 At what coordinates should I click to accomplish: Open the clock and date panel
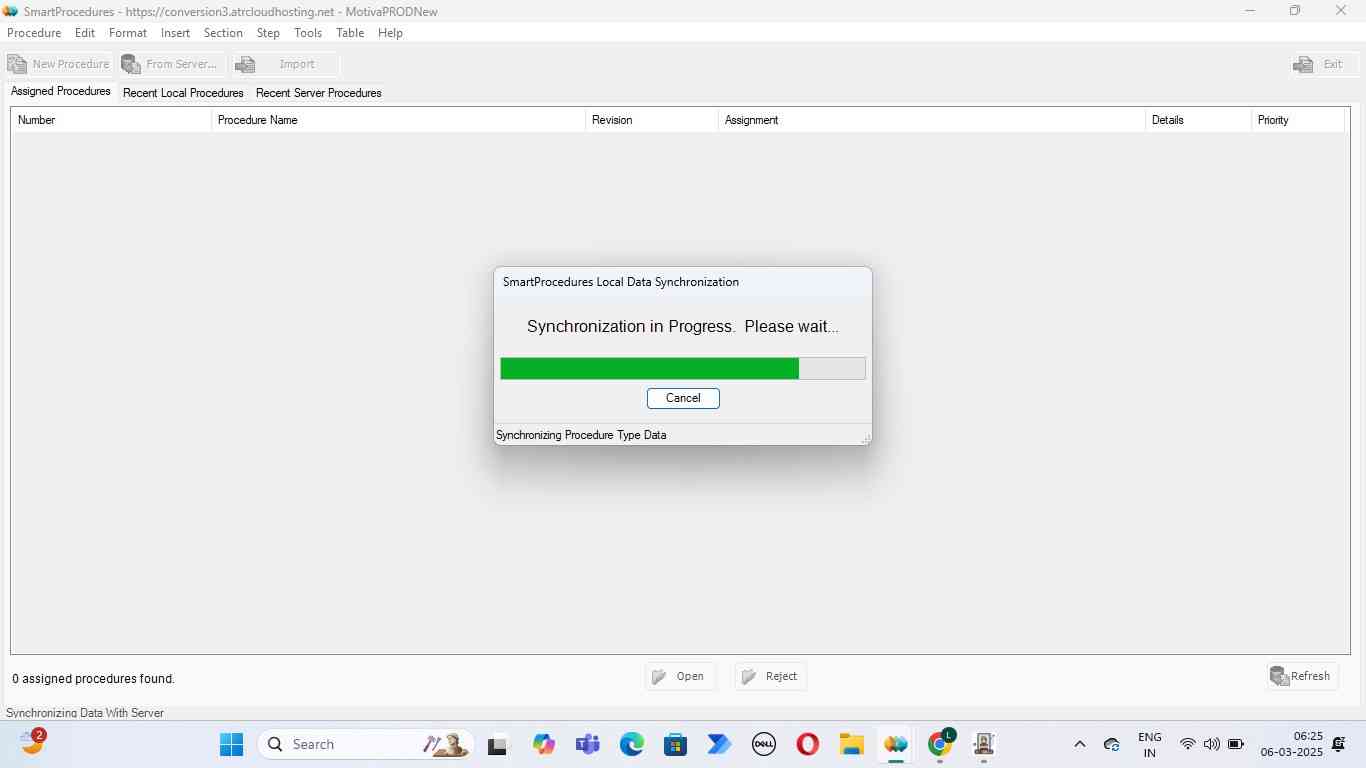[x=1291, y=744]
